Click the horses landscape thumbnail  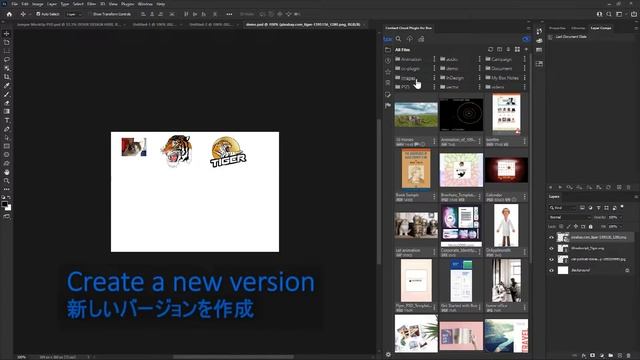416,115
